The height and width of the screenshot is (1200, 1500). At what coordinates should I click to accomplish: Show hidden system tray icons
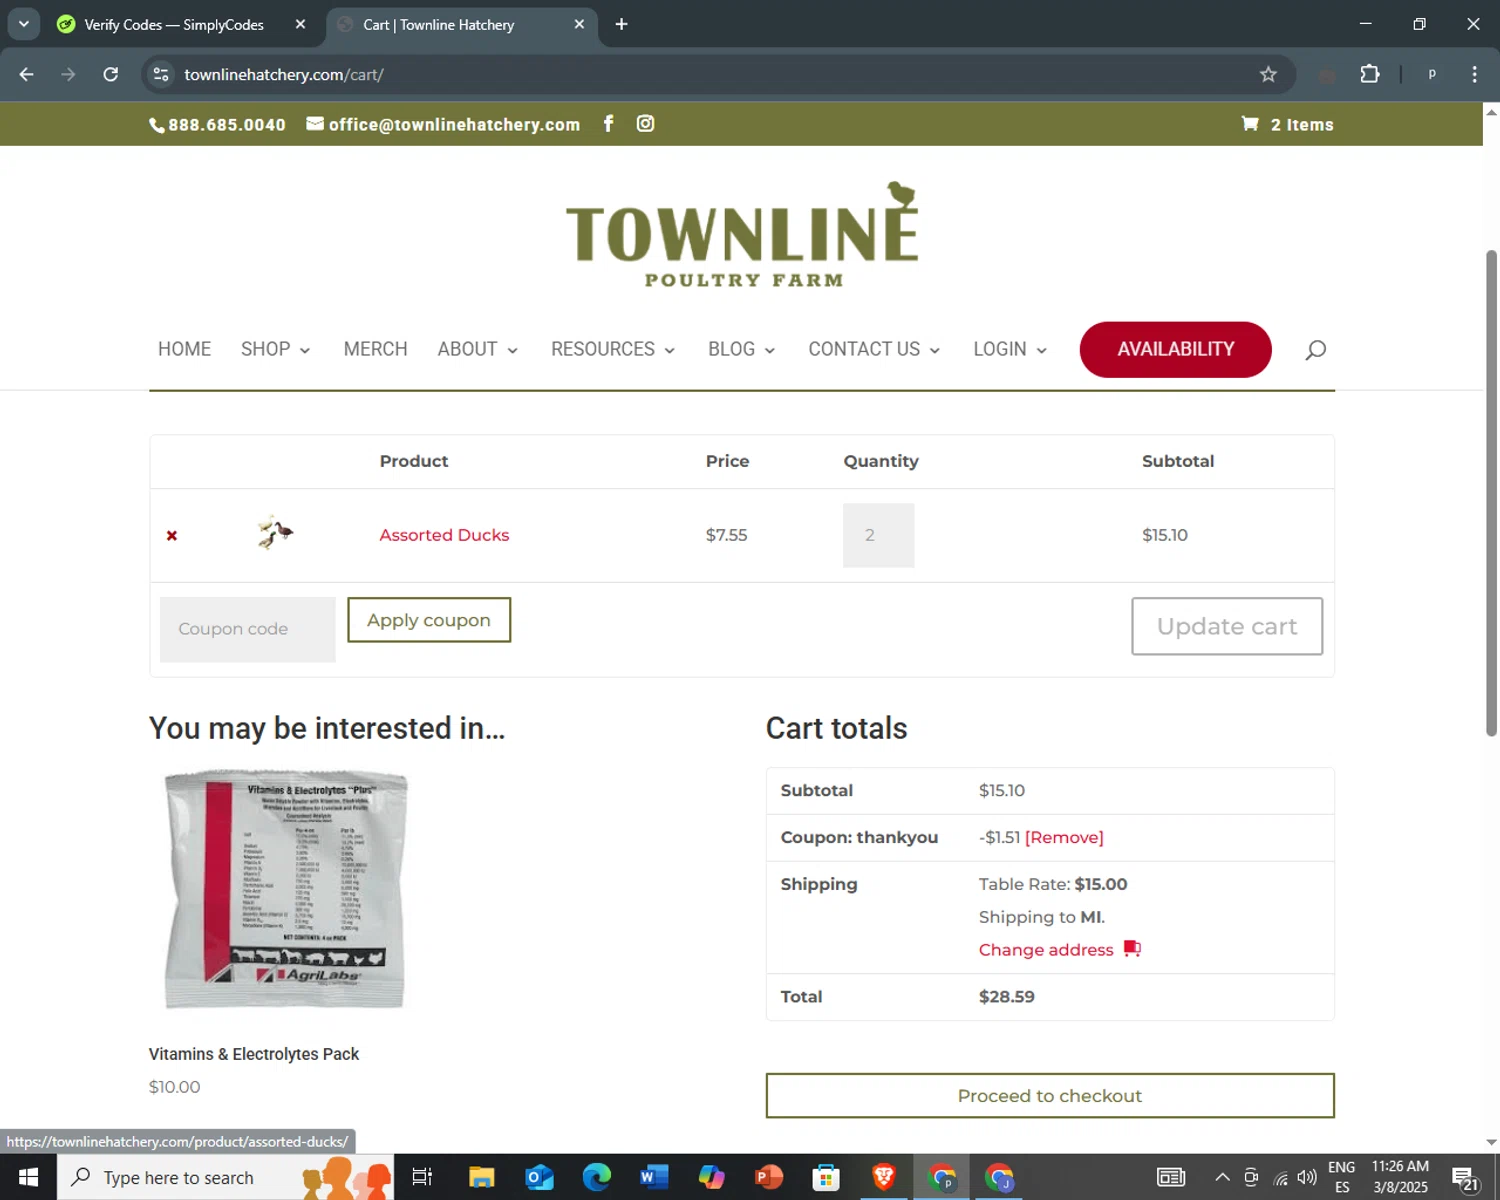(x=1222, y=1177)
